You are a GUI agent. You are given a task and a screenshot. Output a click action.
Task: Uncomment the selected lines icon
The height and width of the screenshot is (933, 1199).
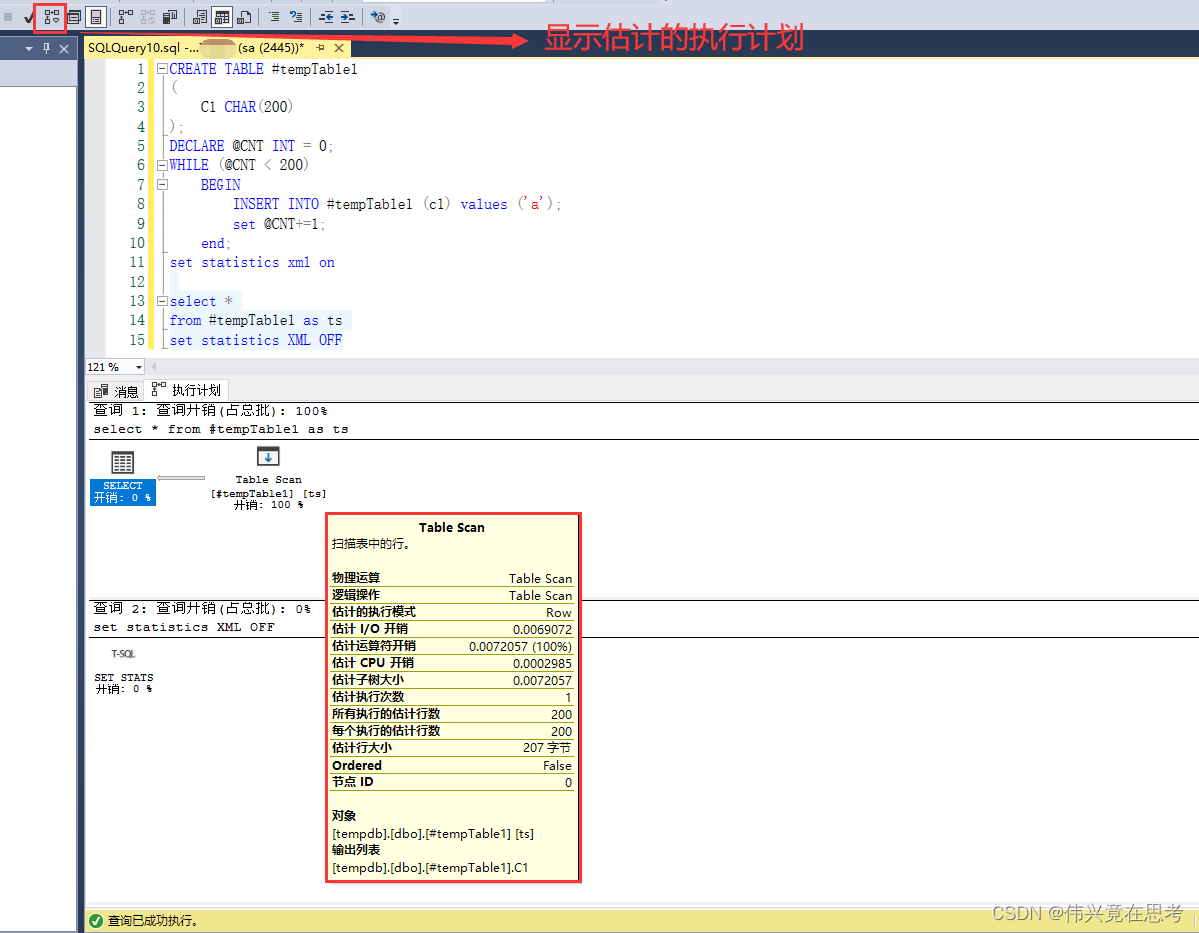pyautogui.click(x=296, y=17)
